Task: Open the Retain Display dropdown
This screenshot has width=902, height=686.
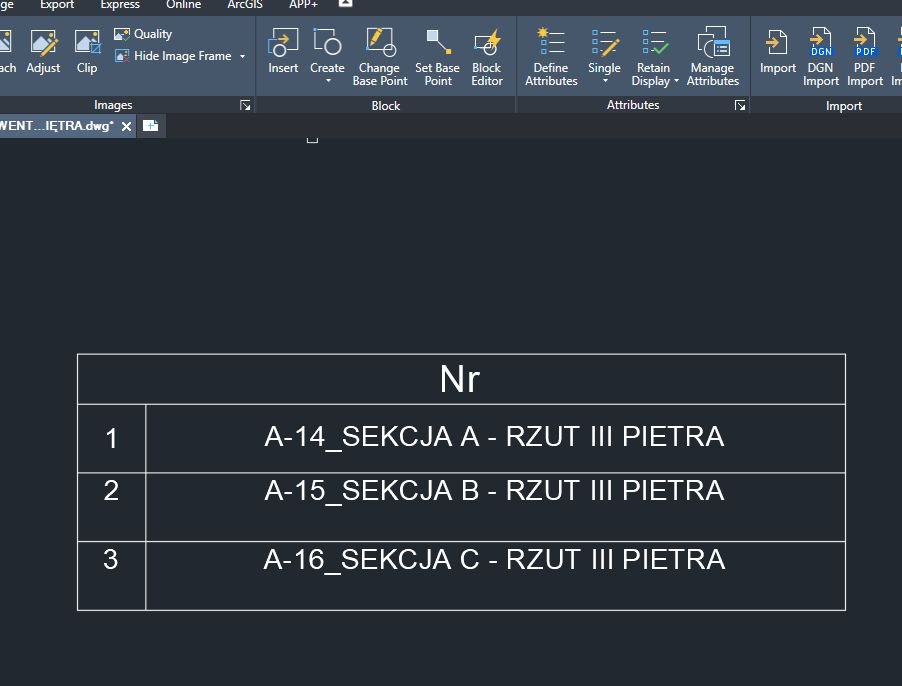Action: point(676,82)
